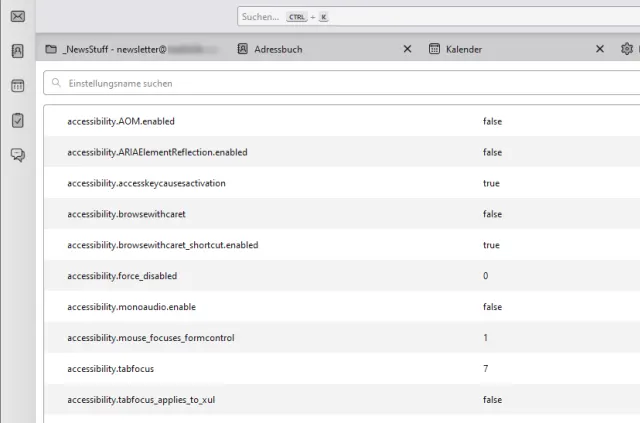The image size is (640, 423).
Task: Click the accessibility.tabfocus value 7
Action: pos(486,368)
